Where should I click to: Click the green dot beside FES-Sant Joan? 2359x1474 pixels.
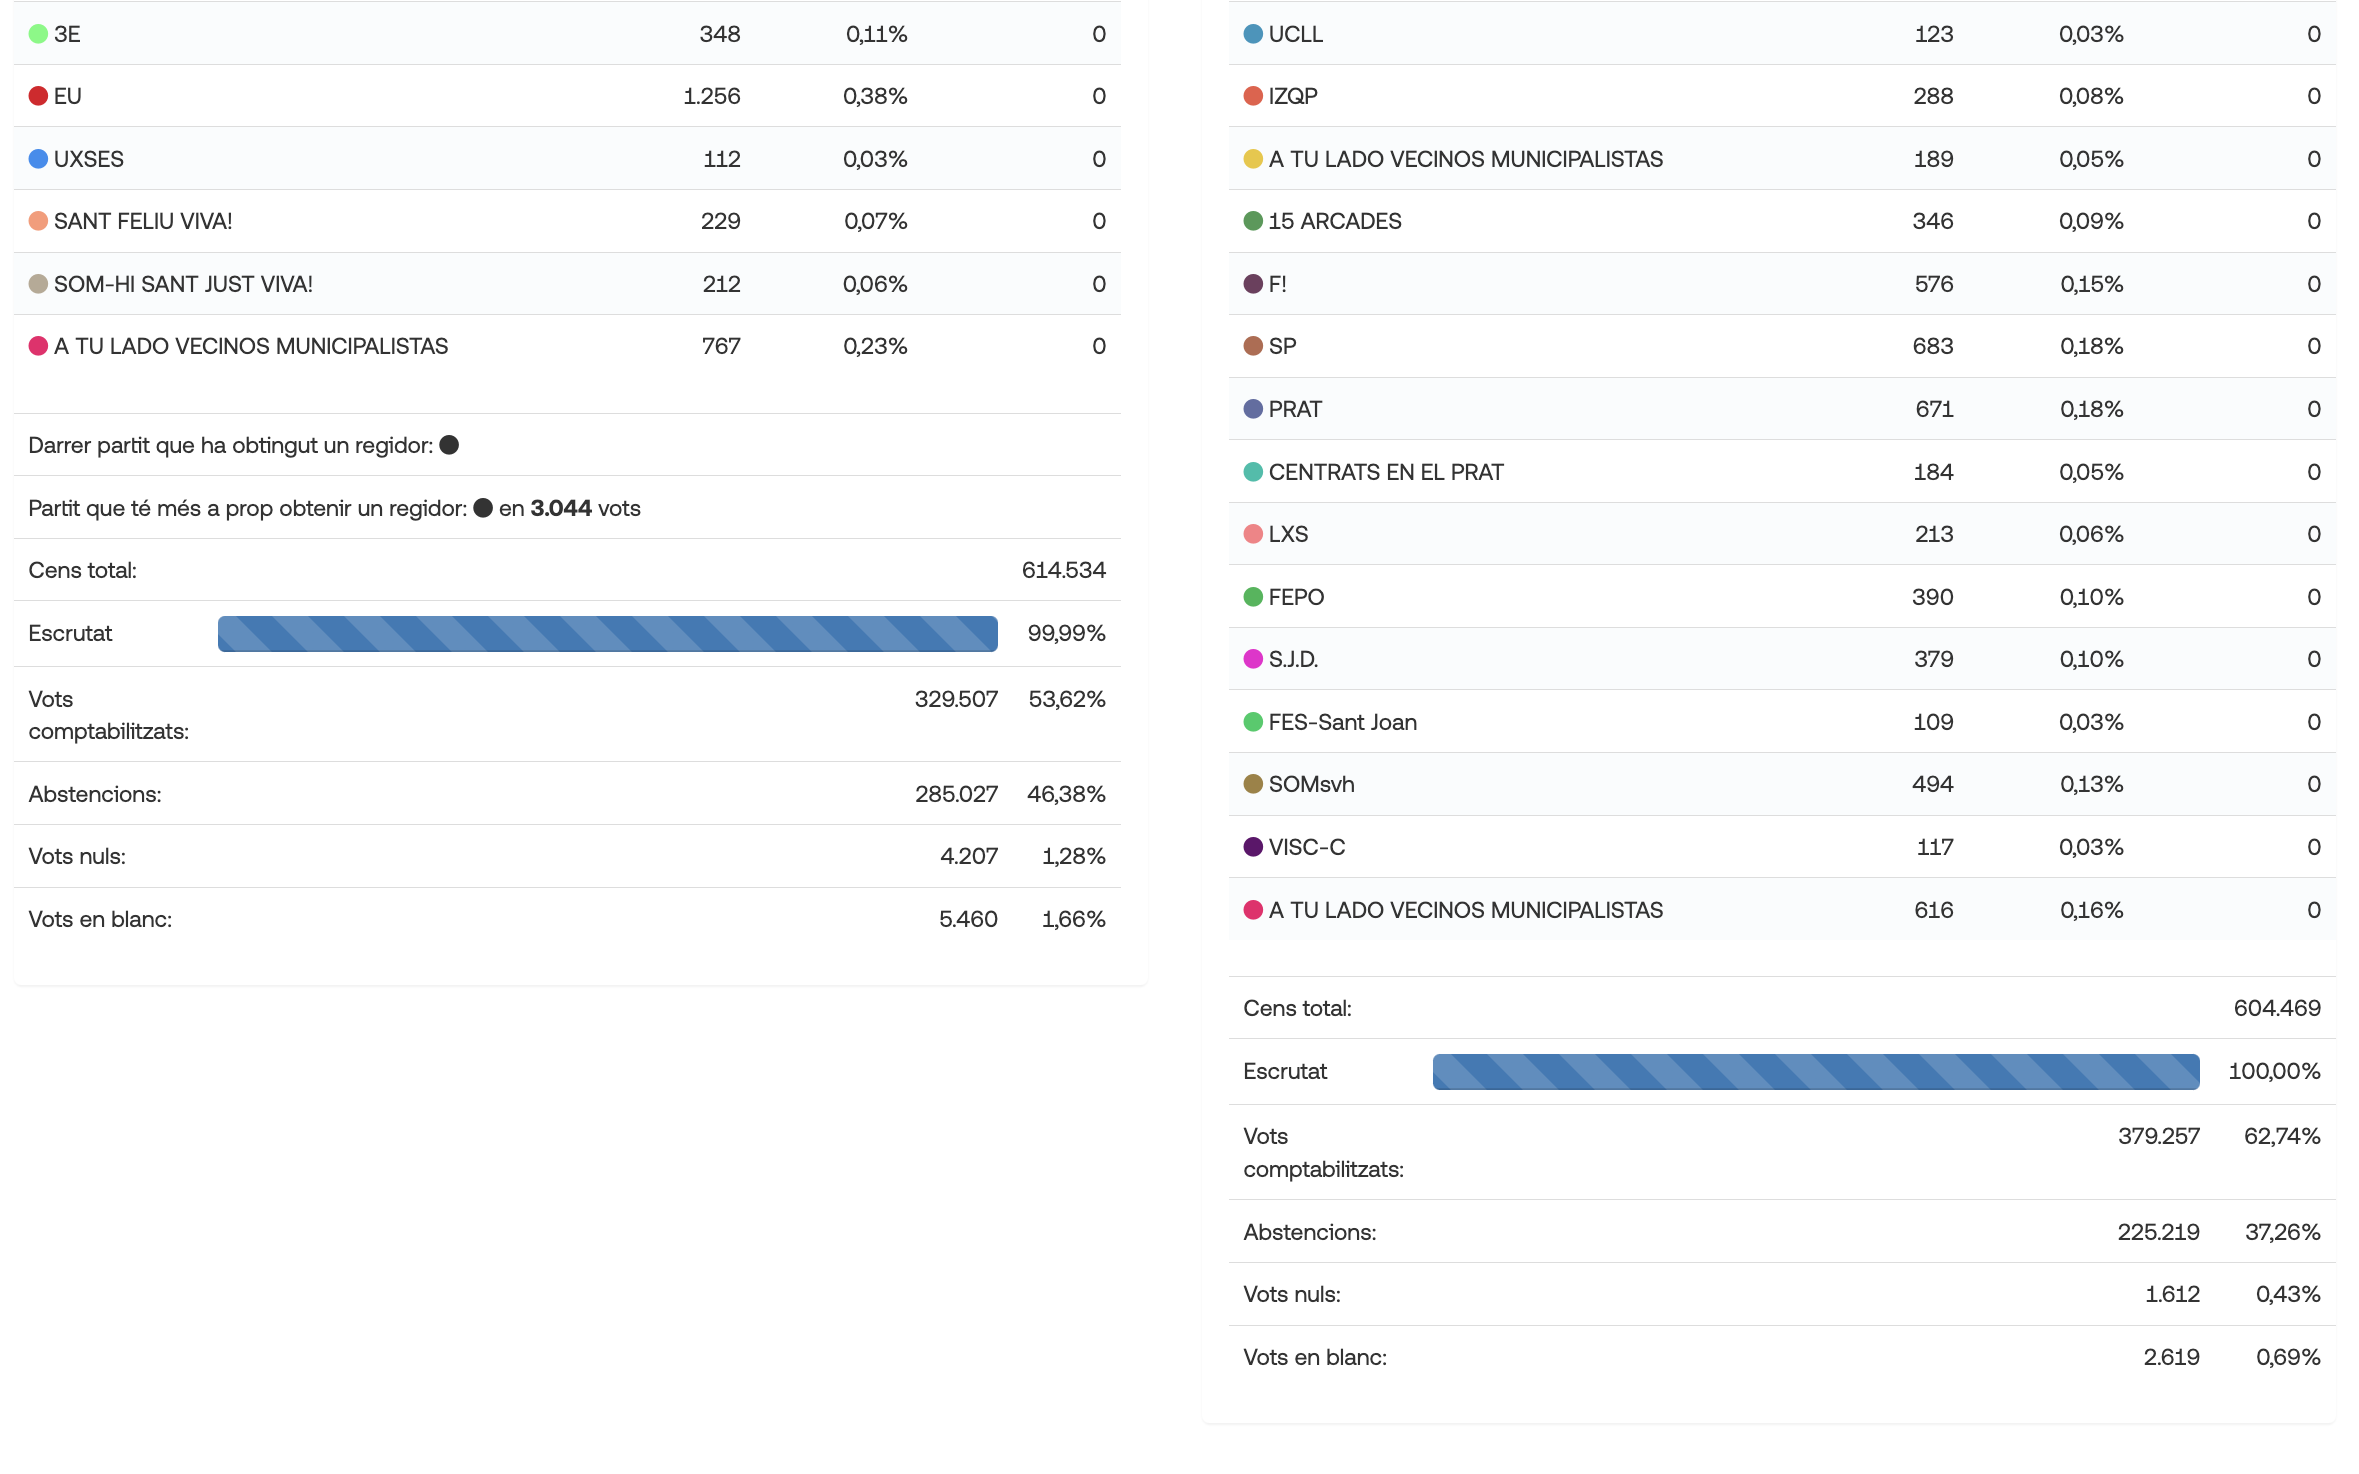(x=1253, y=722)
